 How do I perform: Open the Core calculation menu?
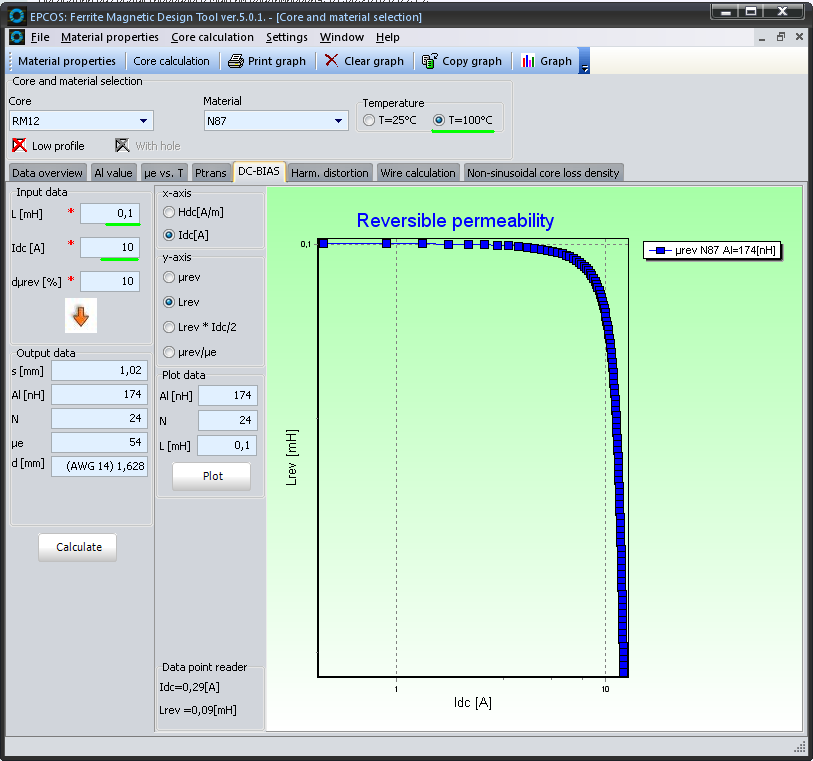(x=212, y=37)
